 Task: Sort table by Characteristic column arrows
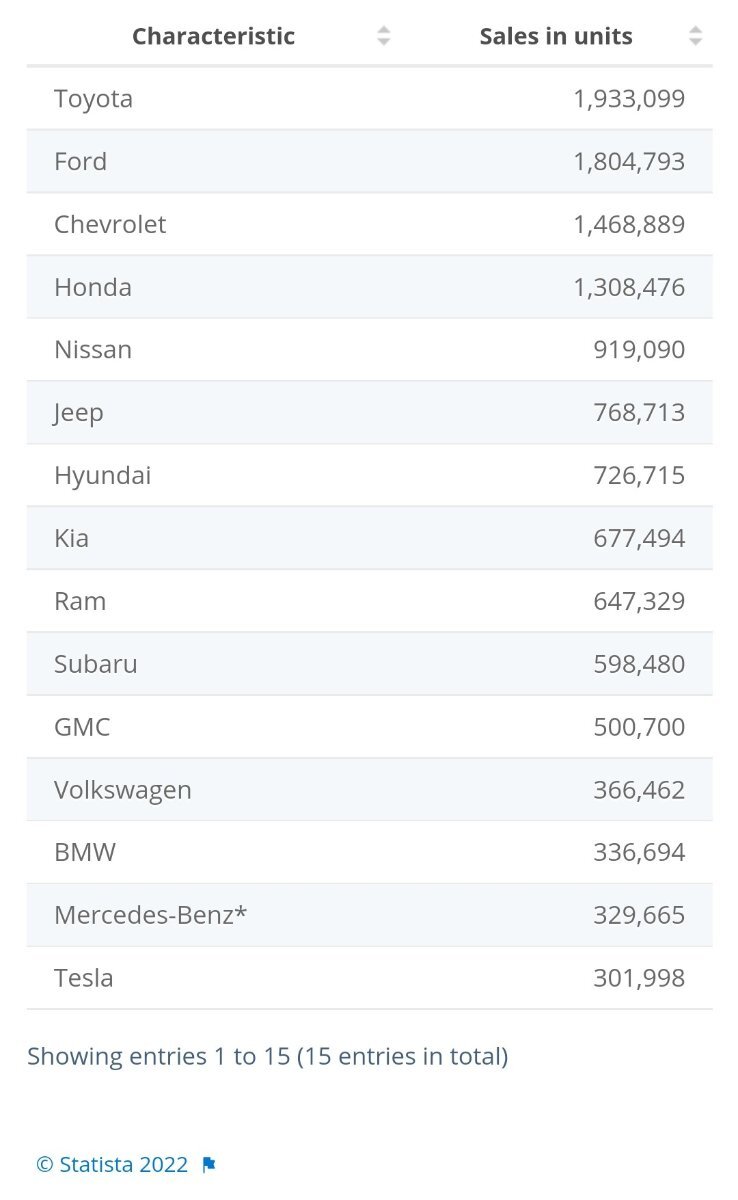383,37
